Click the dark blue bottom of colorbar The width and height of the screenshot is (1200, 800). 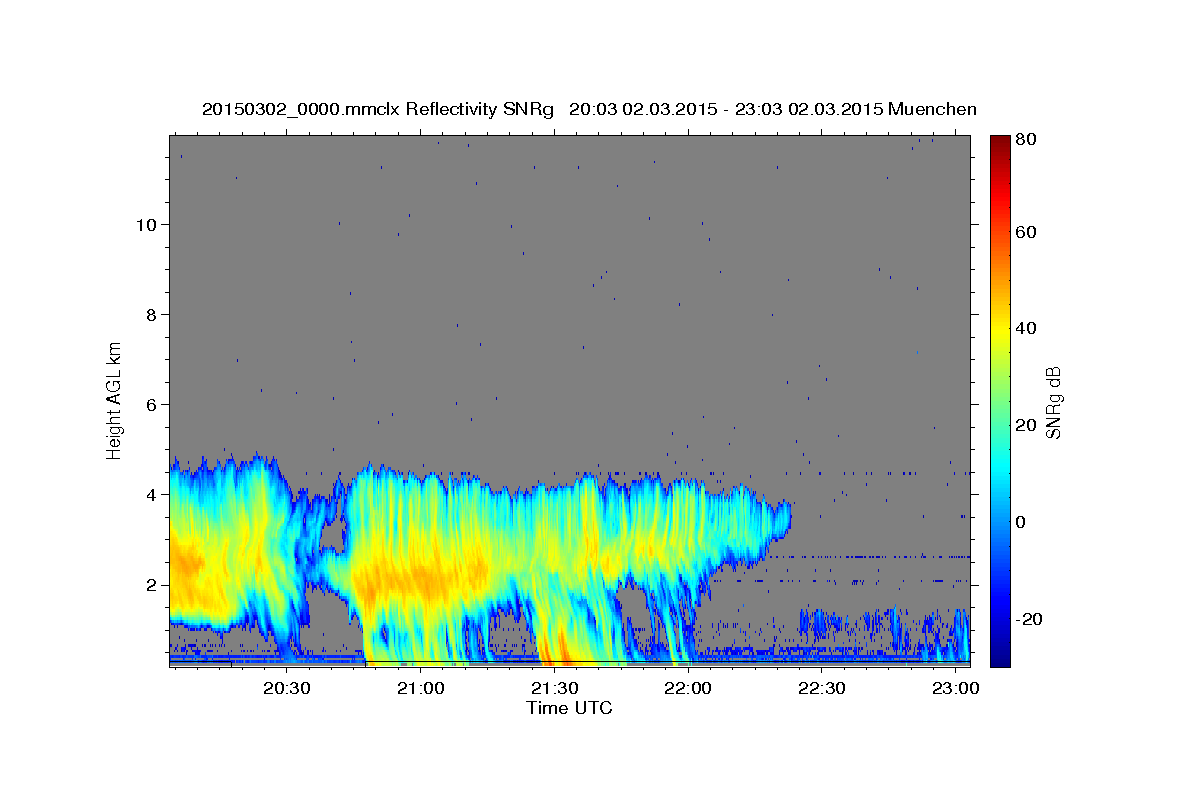pyautogui.click(x=1000, y=656)
